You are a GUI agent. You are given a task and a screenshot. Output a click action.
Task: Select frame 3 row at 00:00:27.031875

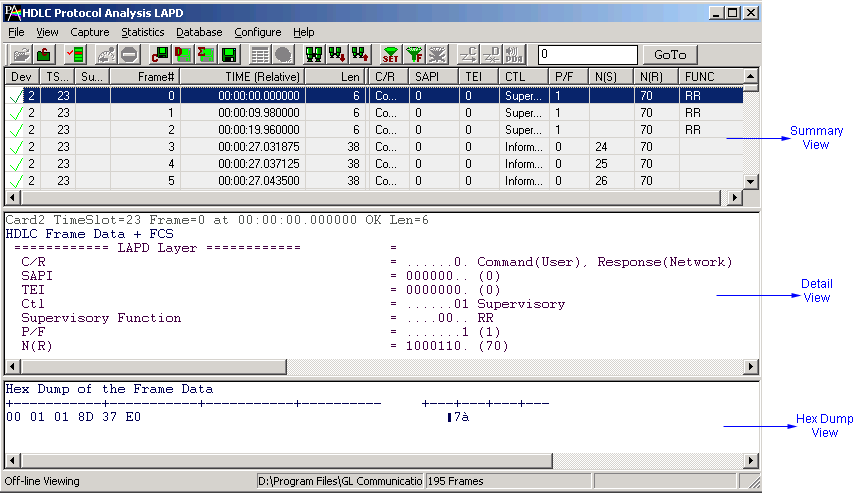pyautogui.click(x=374, y=147)
